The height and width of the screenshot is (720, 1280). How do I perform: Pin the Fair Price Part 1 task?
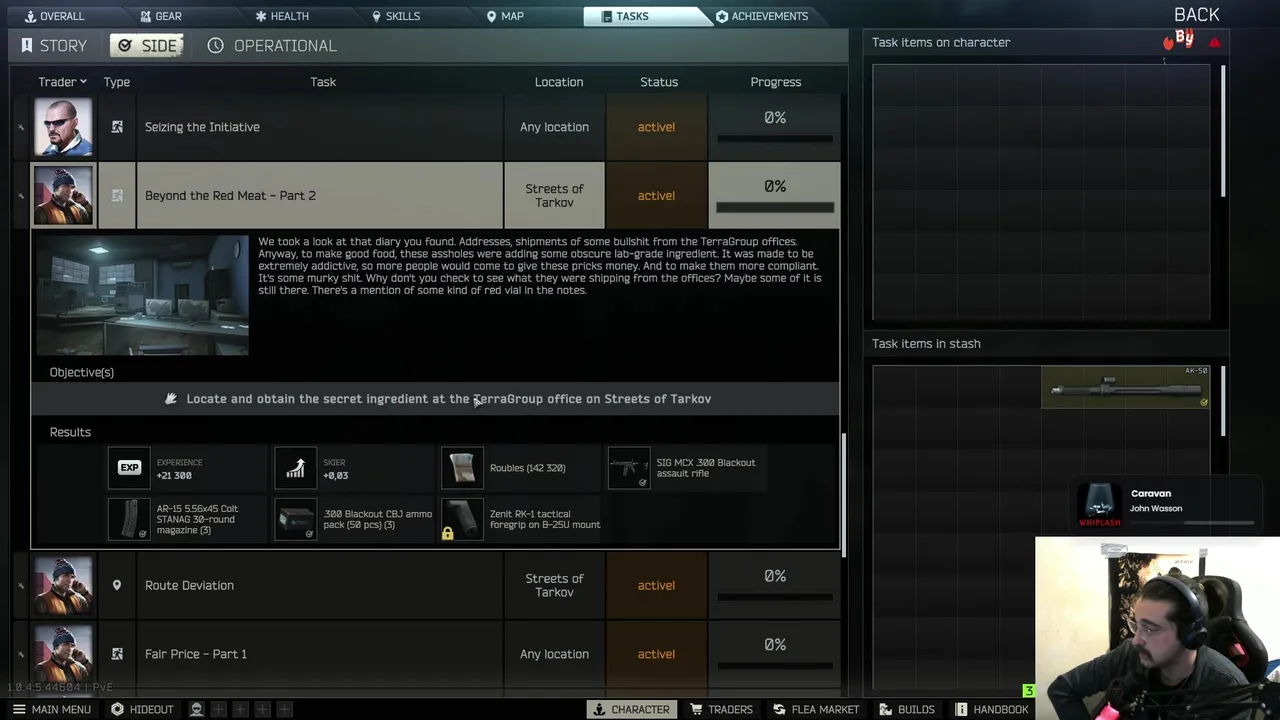(x=20, y=654)
